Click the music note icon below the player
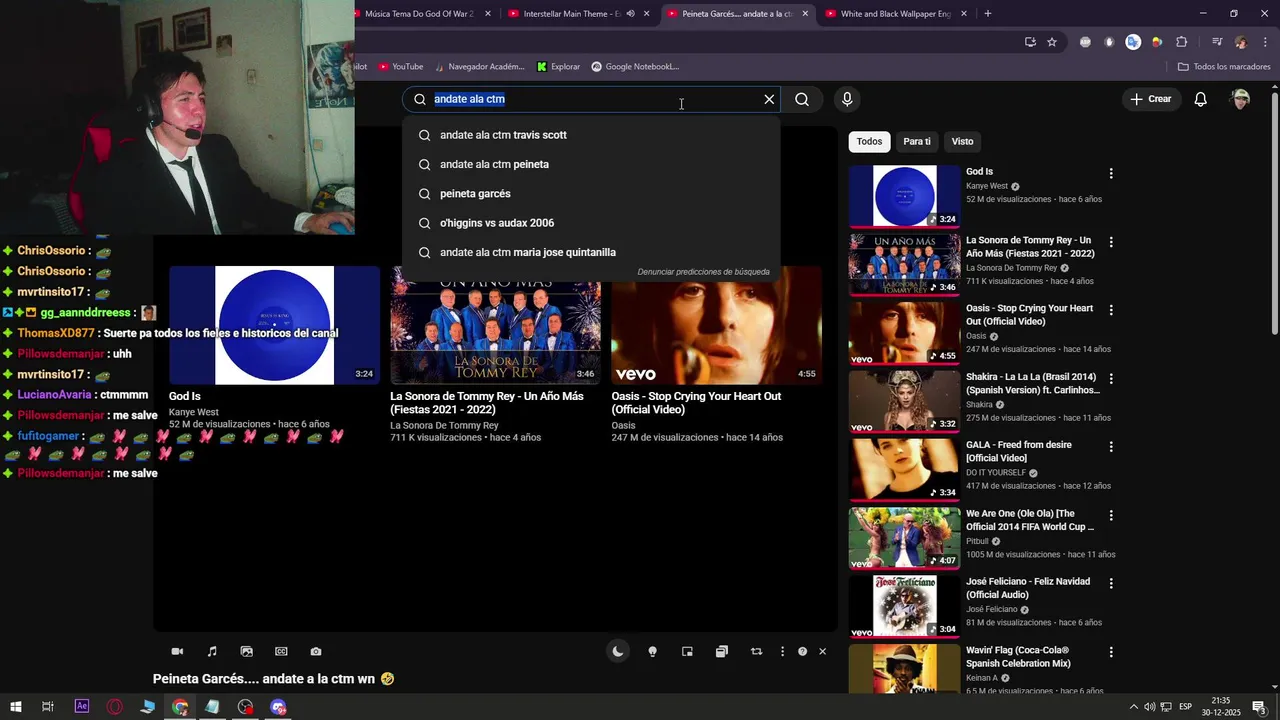Screen dimensions: 1280x720 [212, 652]
